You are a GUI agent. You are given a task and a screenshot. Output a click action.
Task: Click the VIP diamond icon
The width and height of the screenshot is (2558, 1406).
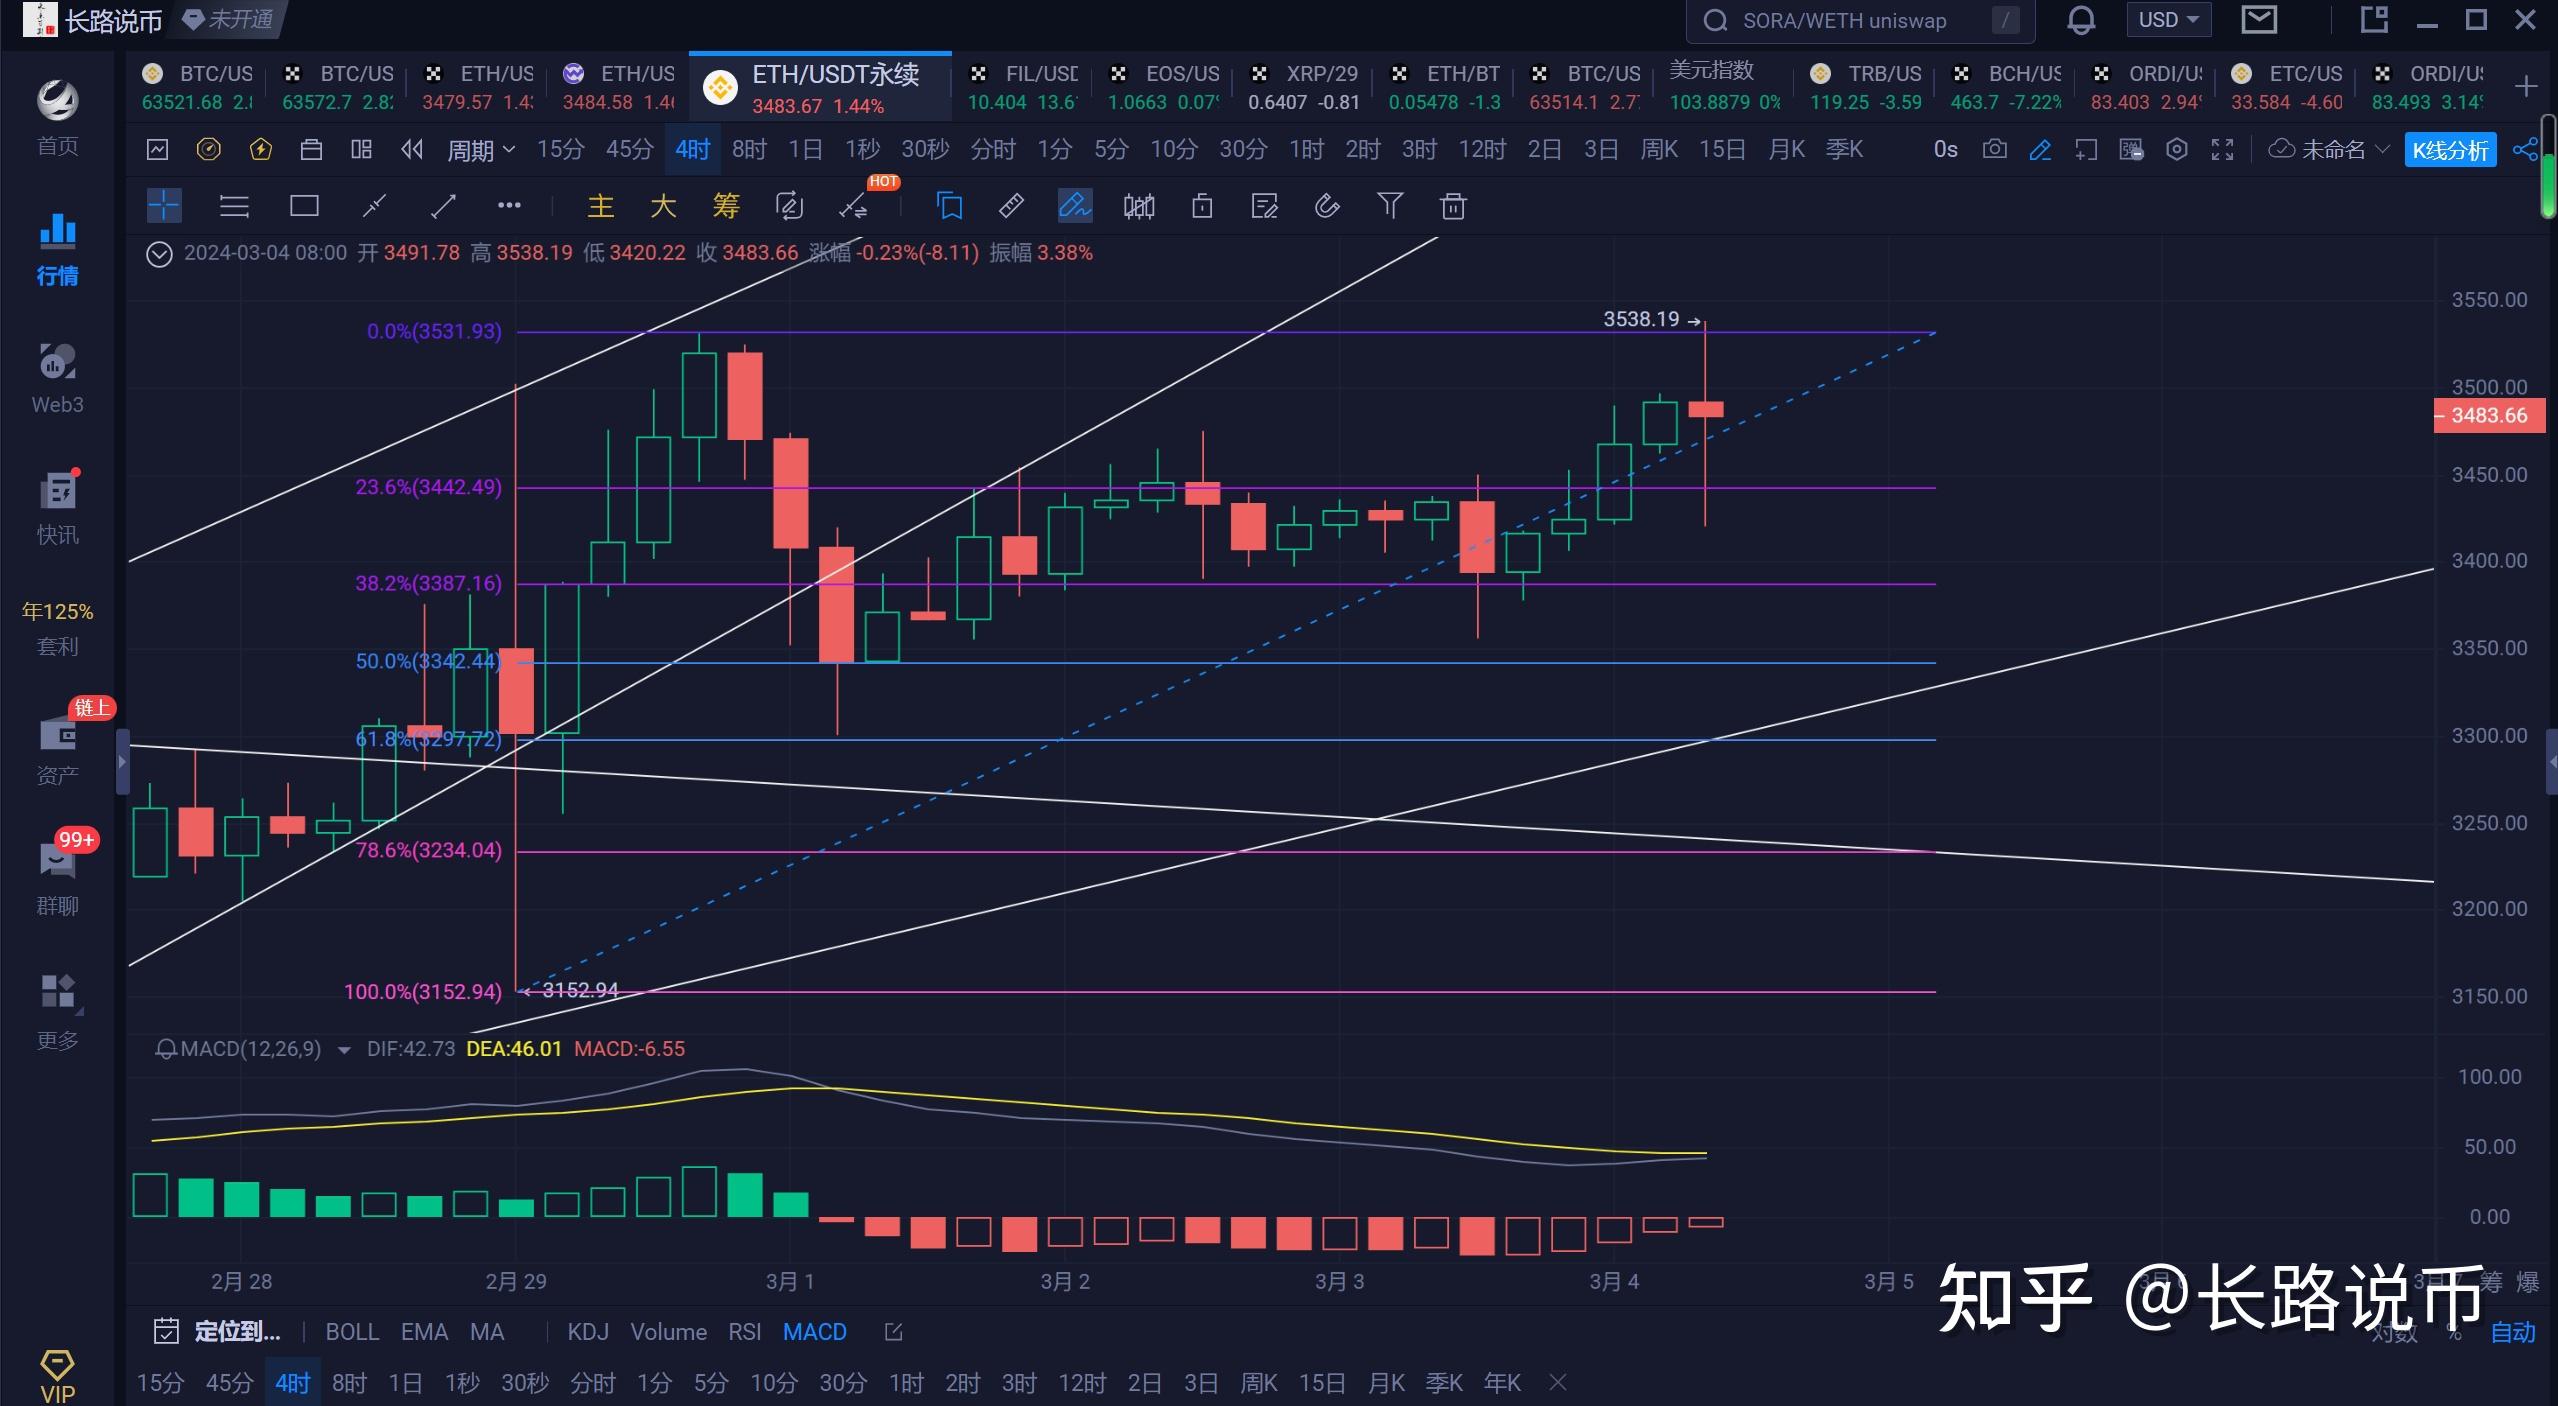57,1376
